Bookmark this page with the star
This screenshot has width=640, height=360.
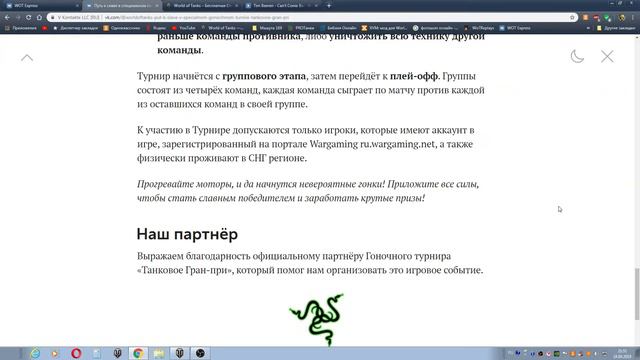[x=572, y=18]
